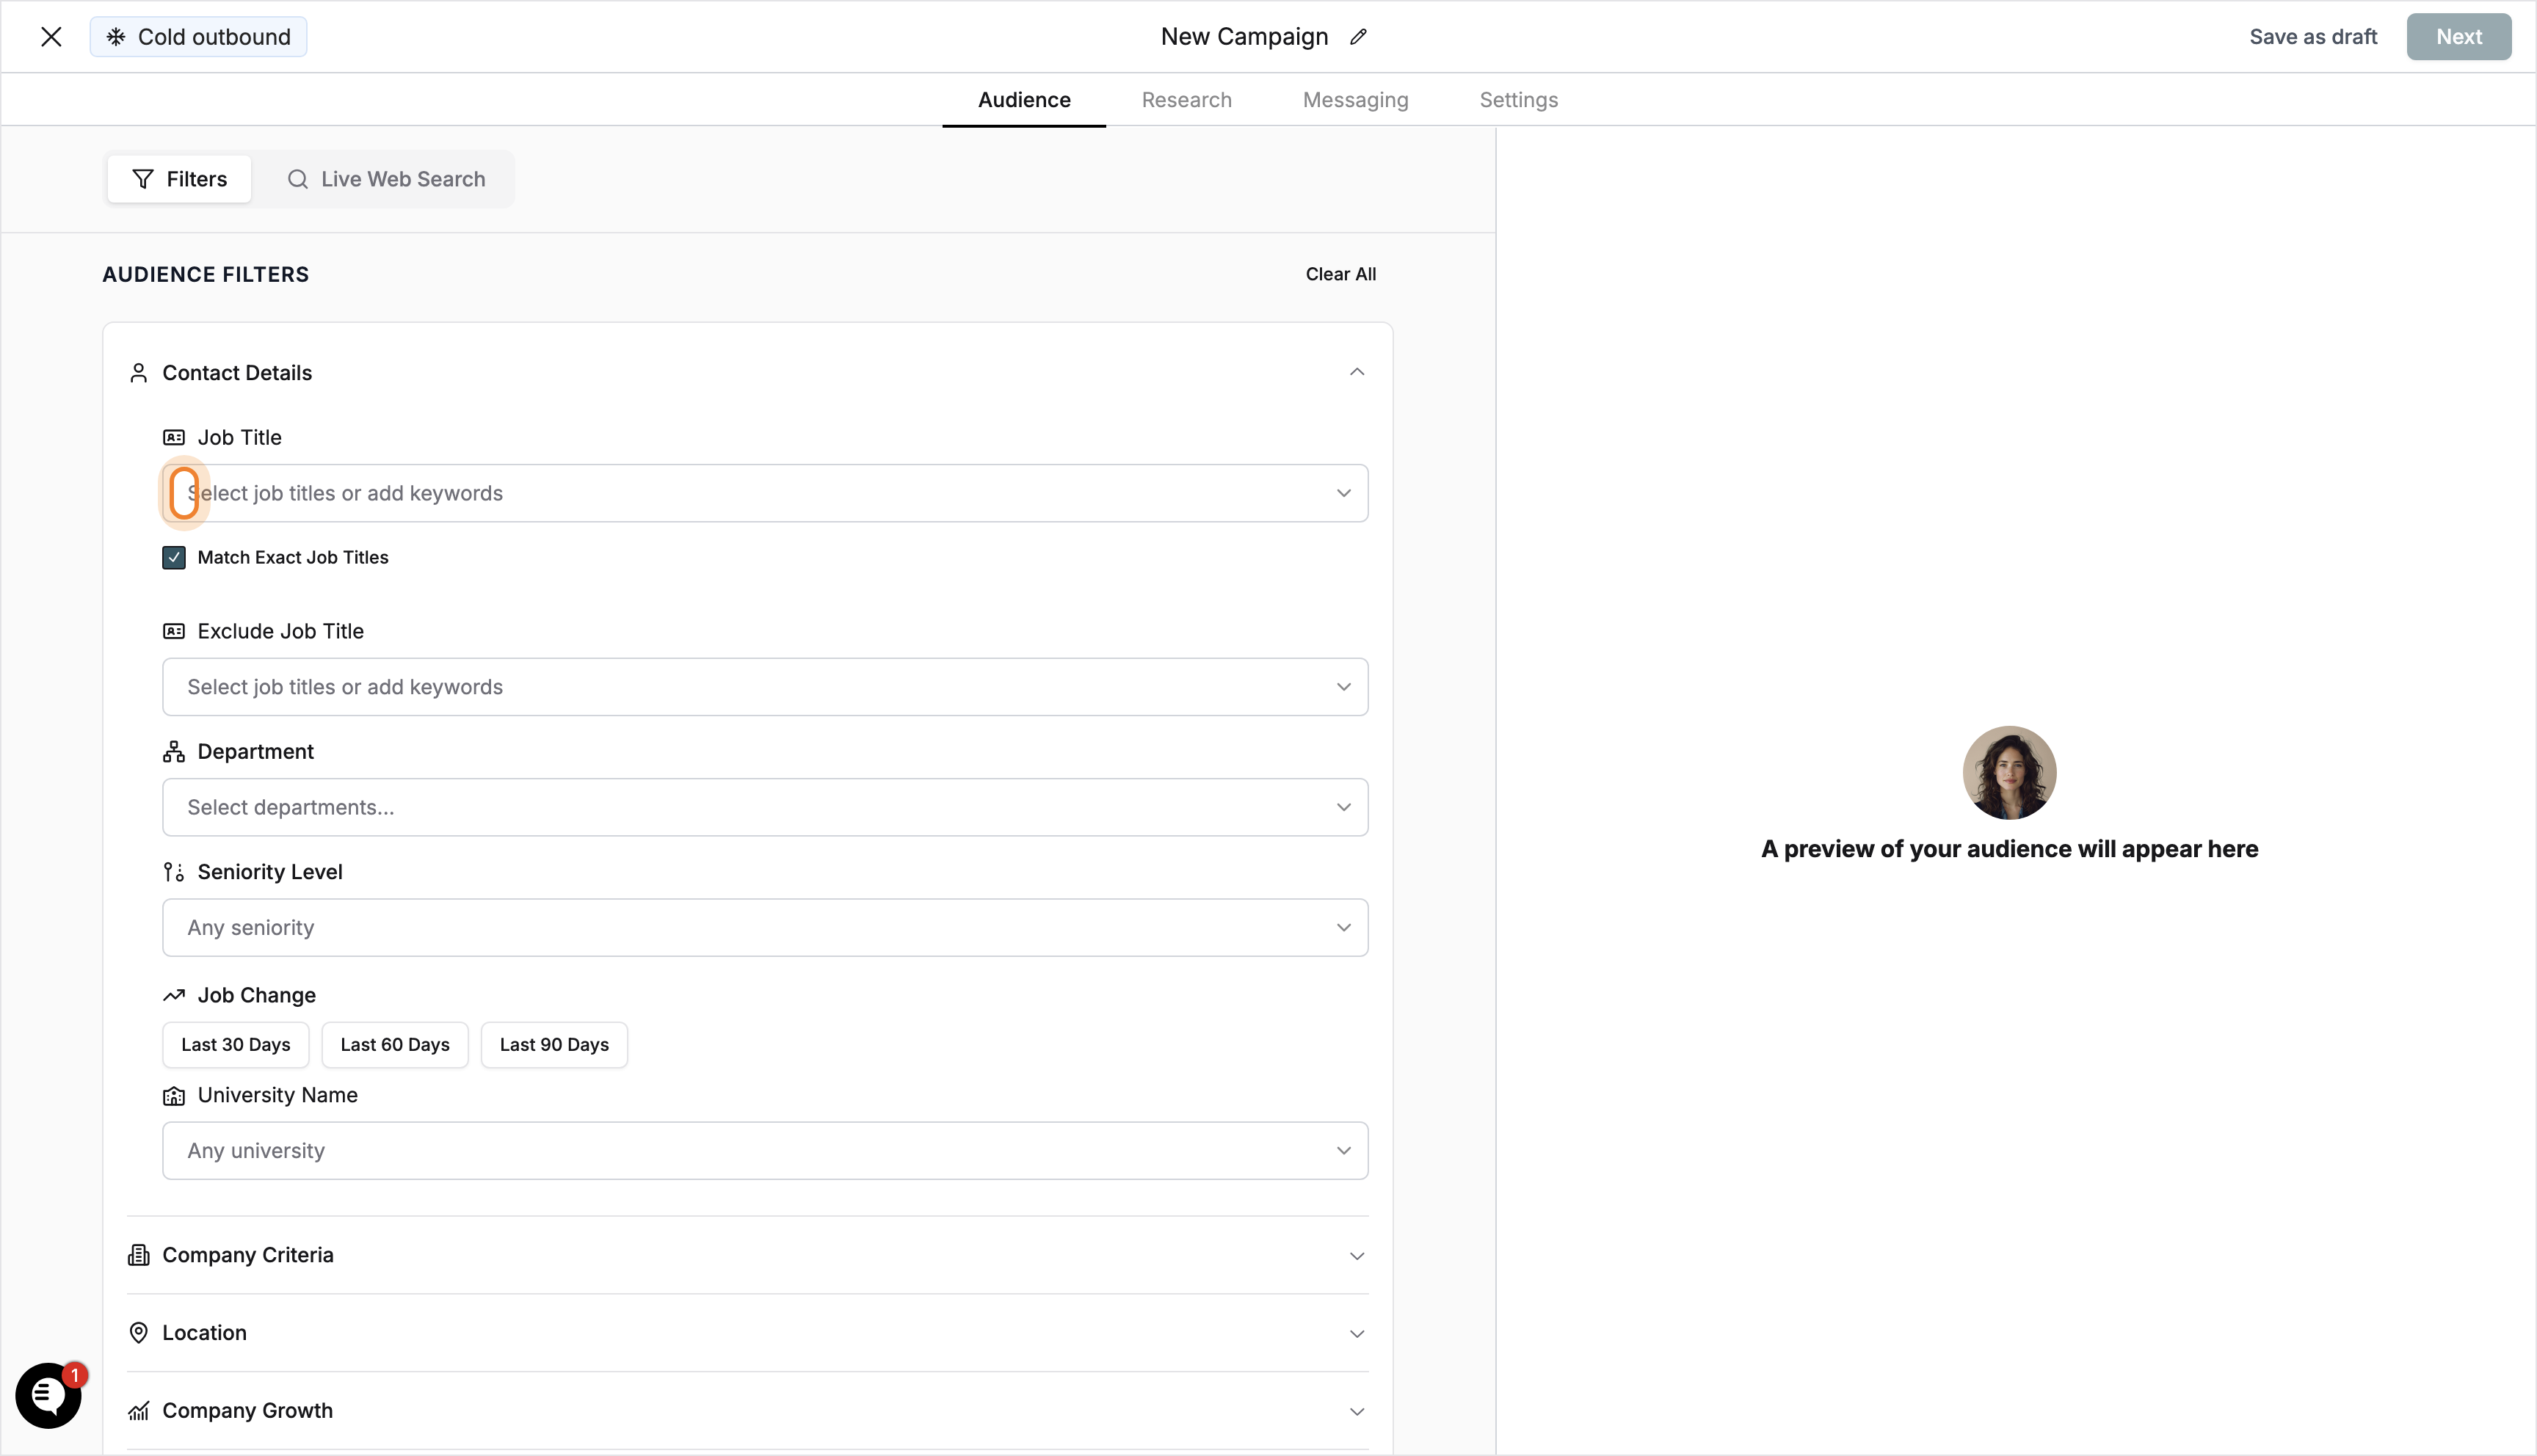Click the Company Growth chart icon
The image size is (2537, 1456).
click(139, 1410)
